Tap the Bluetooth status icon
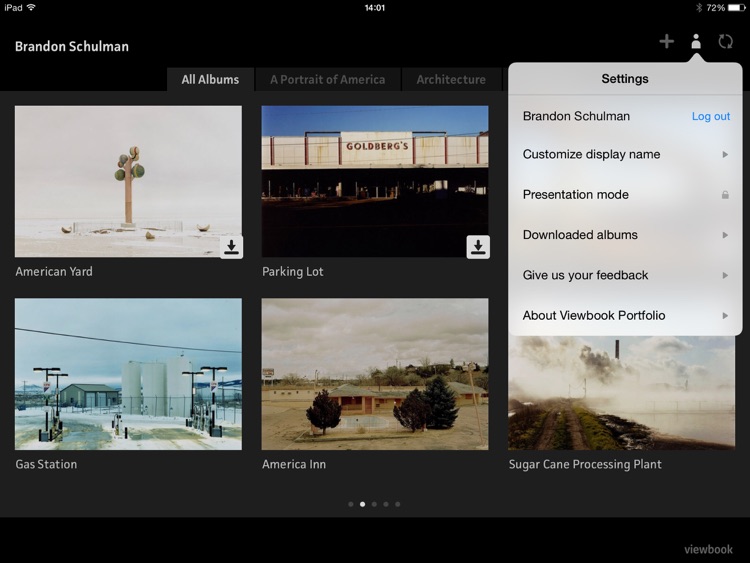Image resolution: width=750 pixels, height=563 pixels. coord(698,8)
